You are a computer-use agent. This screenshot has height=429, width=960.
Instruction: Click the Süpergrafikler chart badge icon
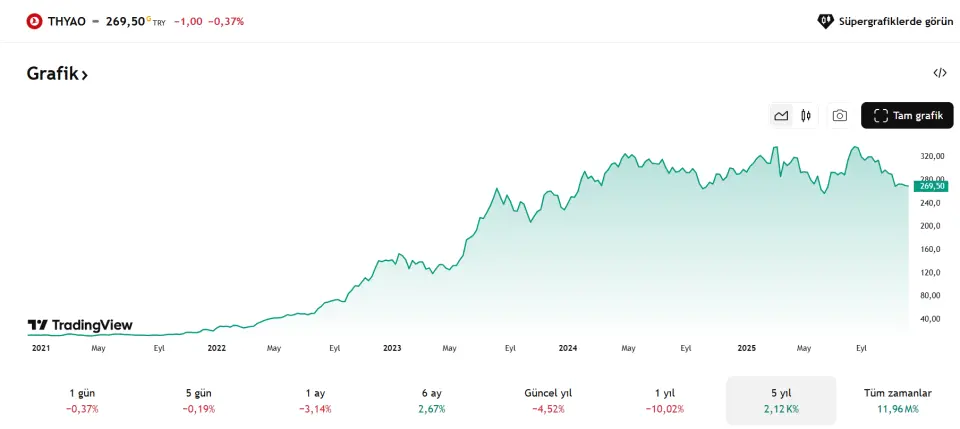pos(825,21)
